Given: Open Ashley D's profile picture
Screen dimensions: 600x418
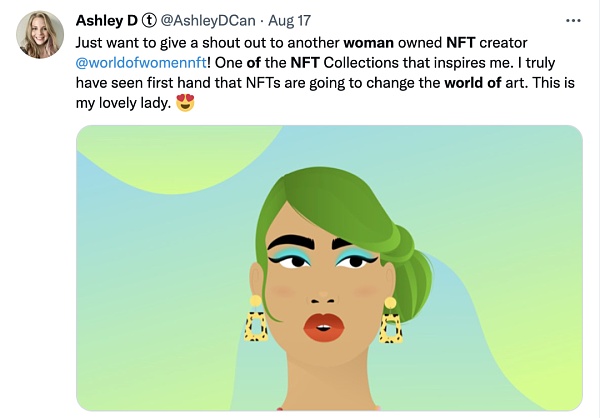Looking at the screenshot, I should (40, 35).
